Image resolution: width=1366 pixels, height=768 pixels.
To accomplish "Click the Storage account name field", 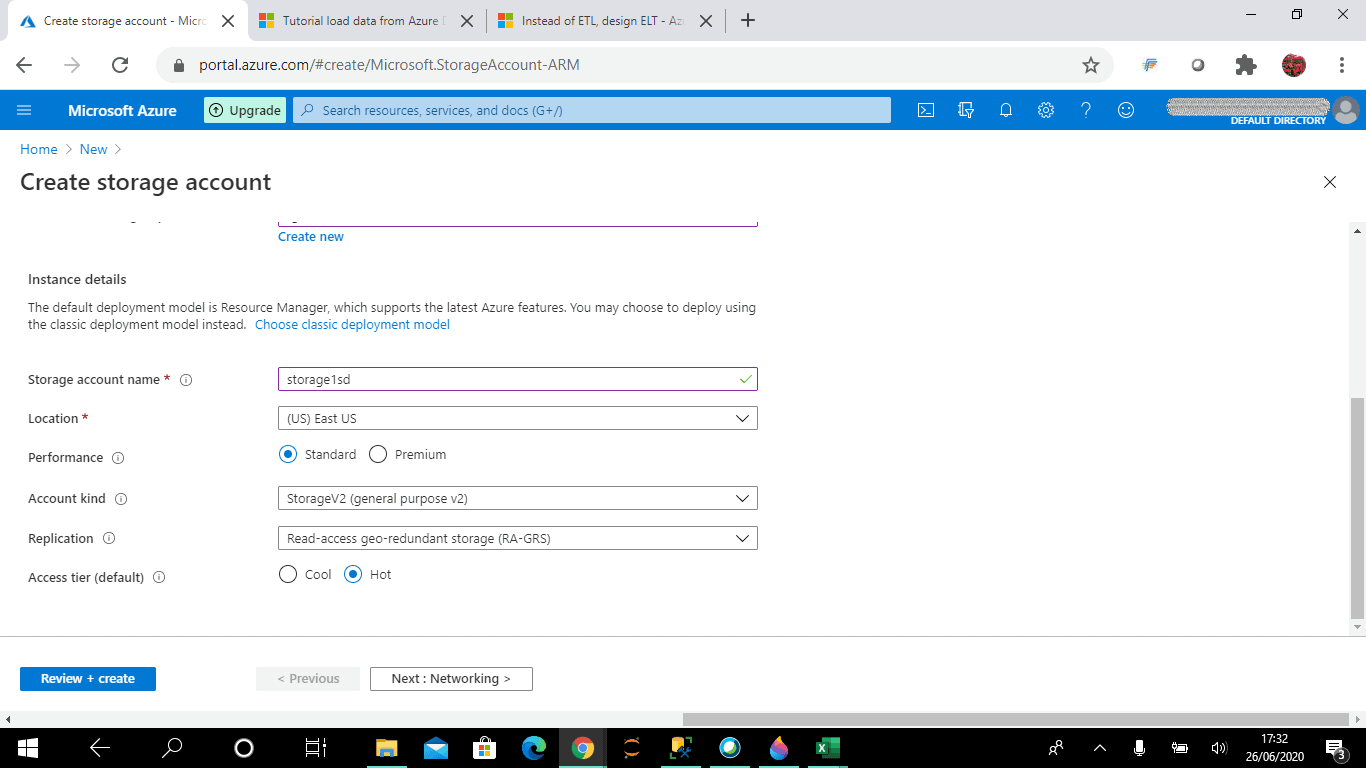I will coord(517,379).
